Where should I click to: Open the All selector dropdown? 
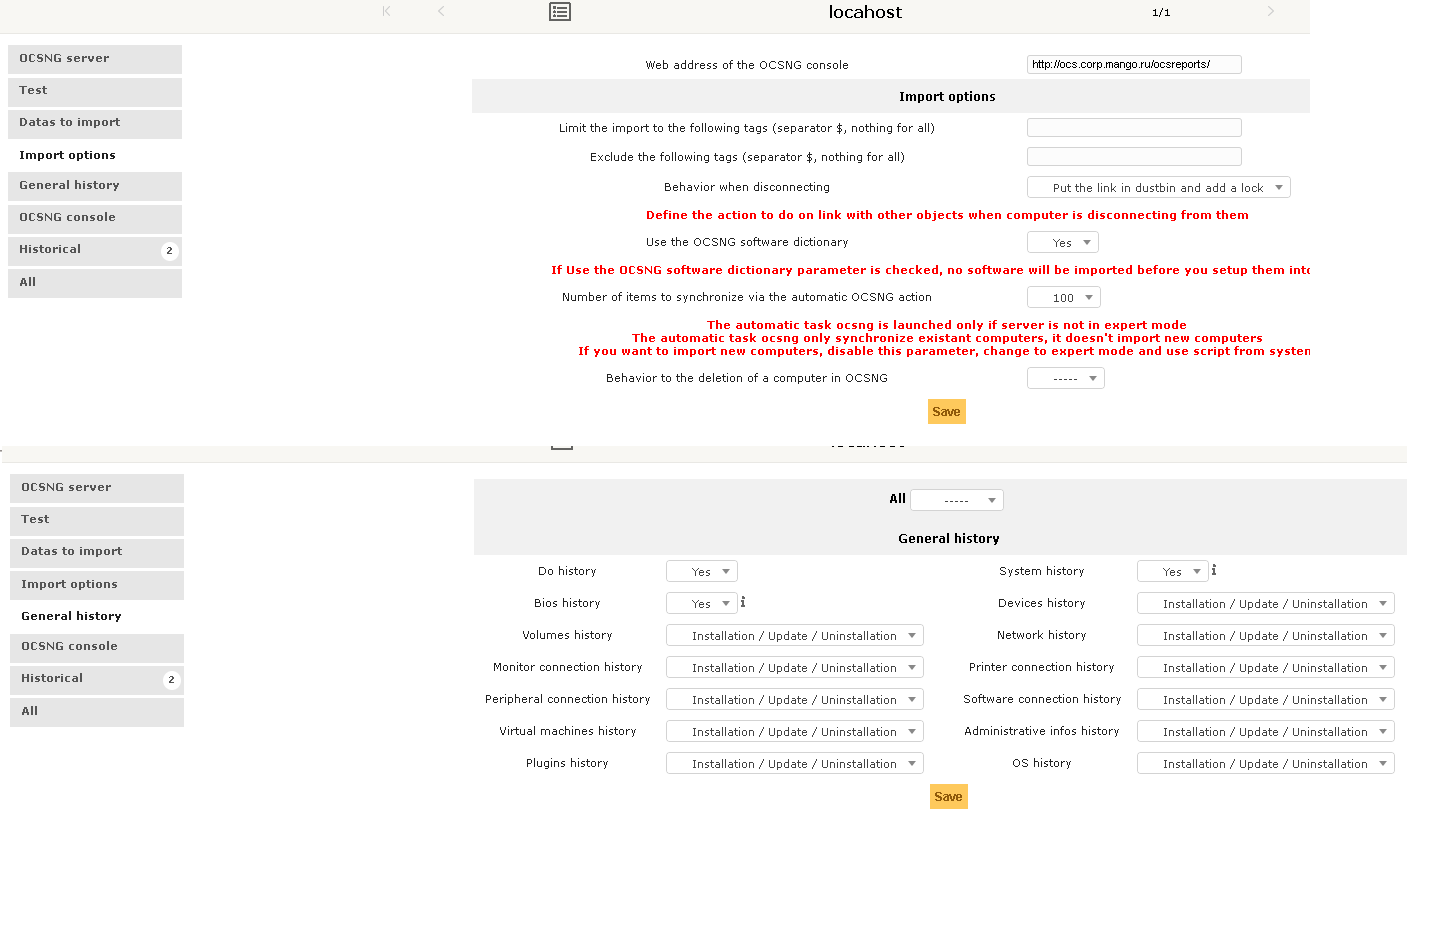point(956,499)
